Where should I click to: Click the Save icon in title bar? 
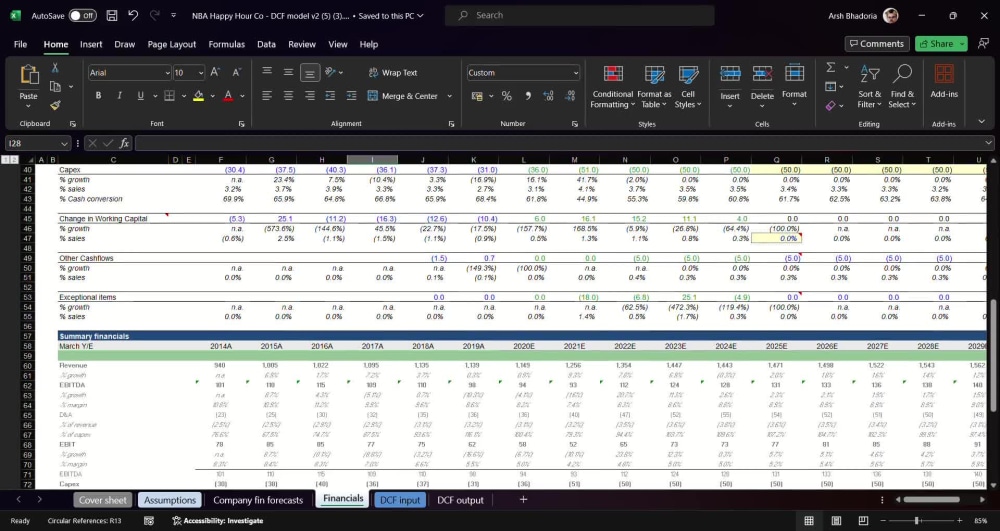point(112,15)
